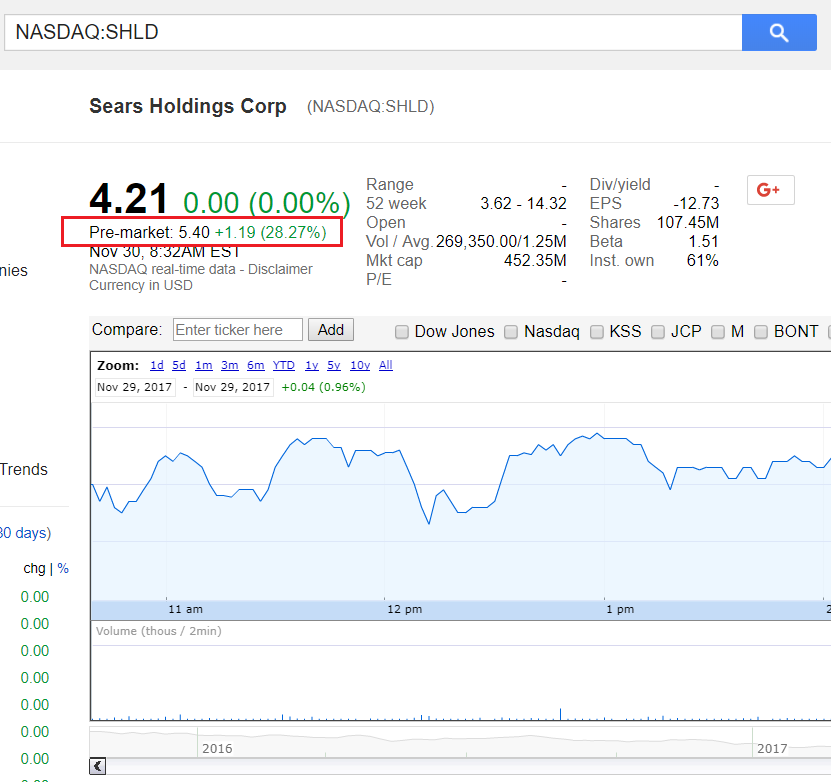This screenshot has height=782, width=831.
Task: Check the Dow Jones compare checkbox
Action: pyautogui.click(x=402, y=332)
